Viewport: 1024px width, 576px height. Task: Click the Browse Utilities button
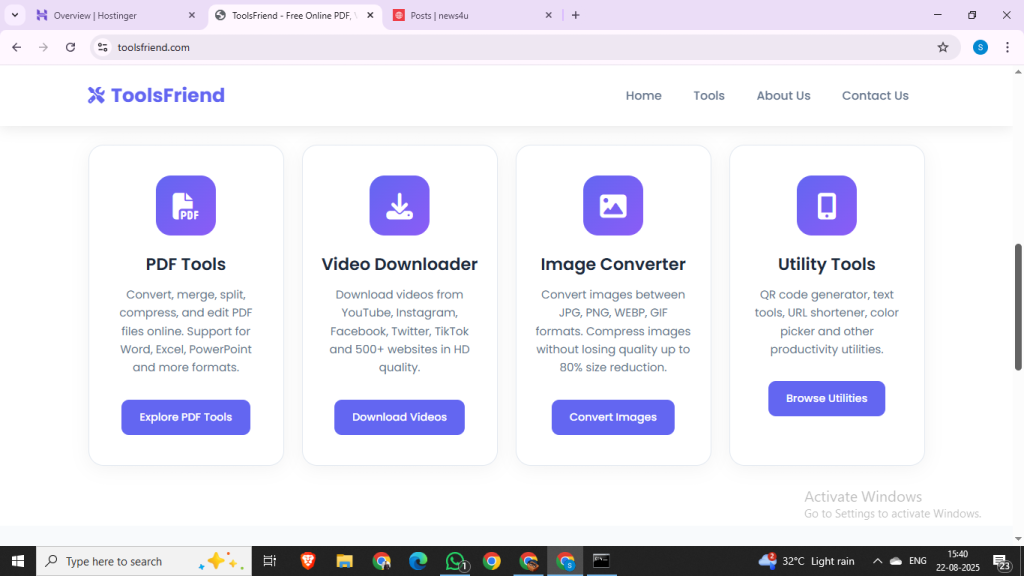(826, 398)
